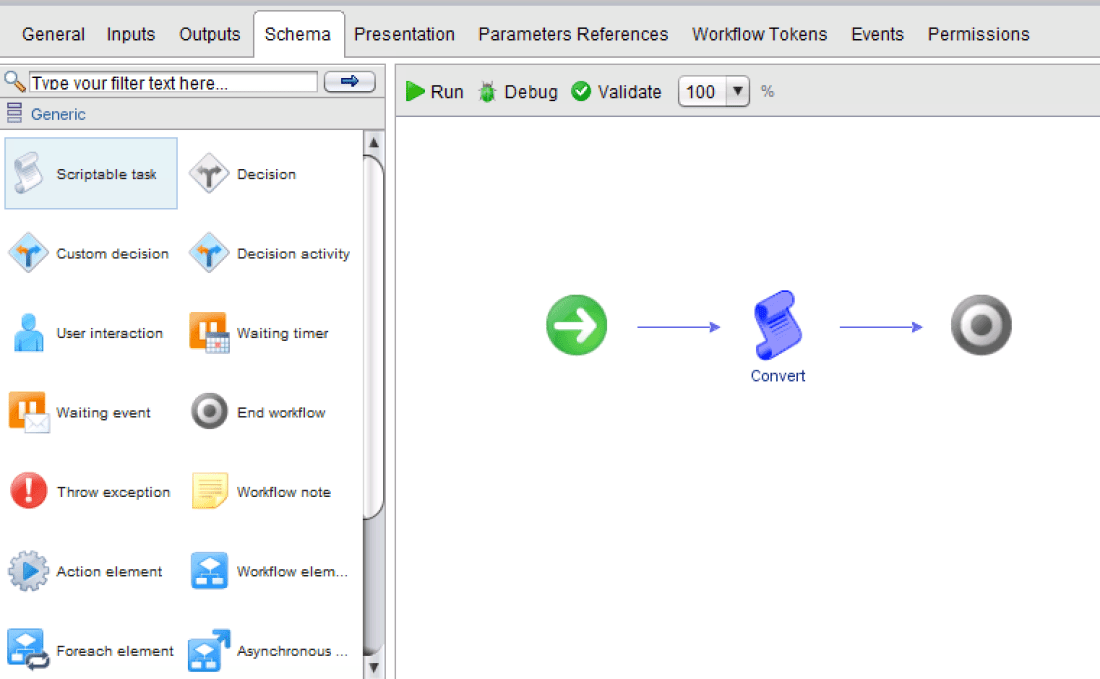Select the Scriptable task palette icon
The image size is (1100, 679).
coord(29,174)
